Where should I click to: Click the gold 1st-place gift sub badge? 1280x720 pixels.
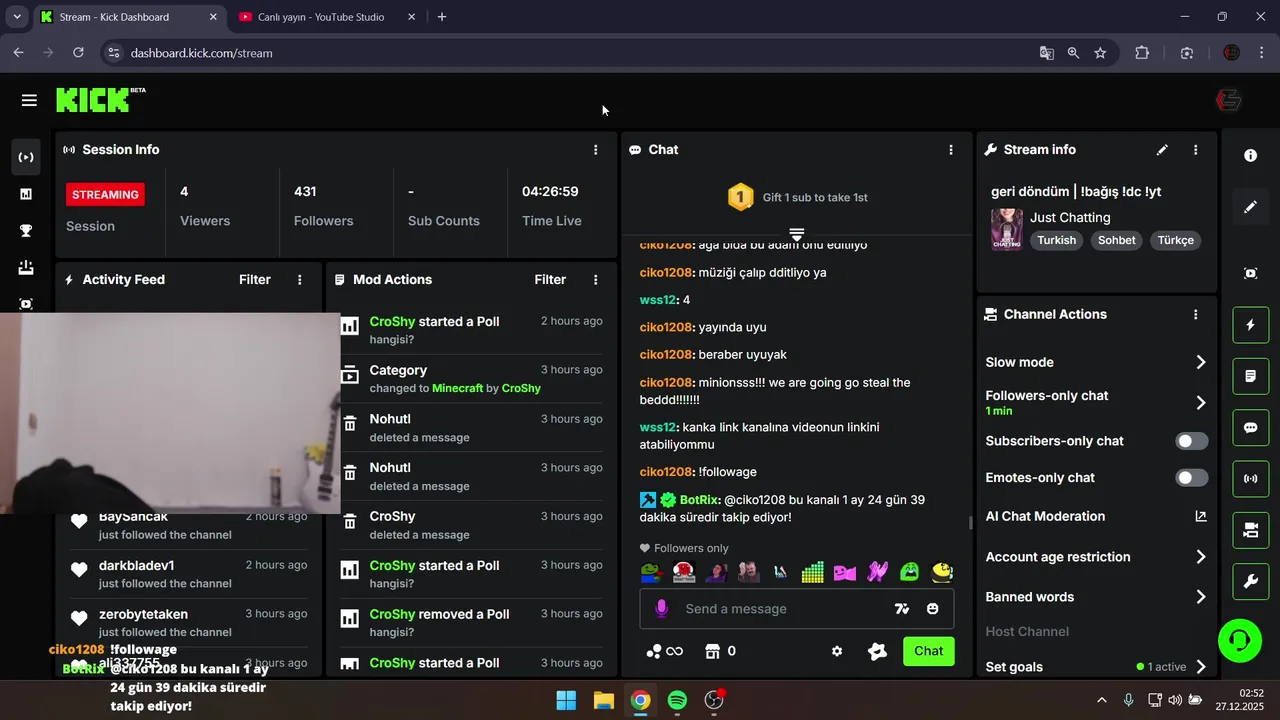[x=740, y=197]
